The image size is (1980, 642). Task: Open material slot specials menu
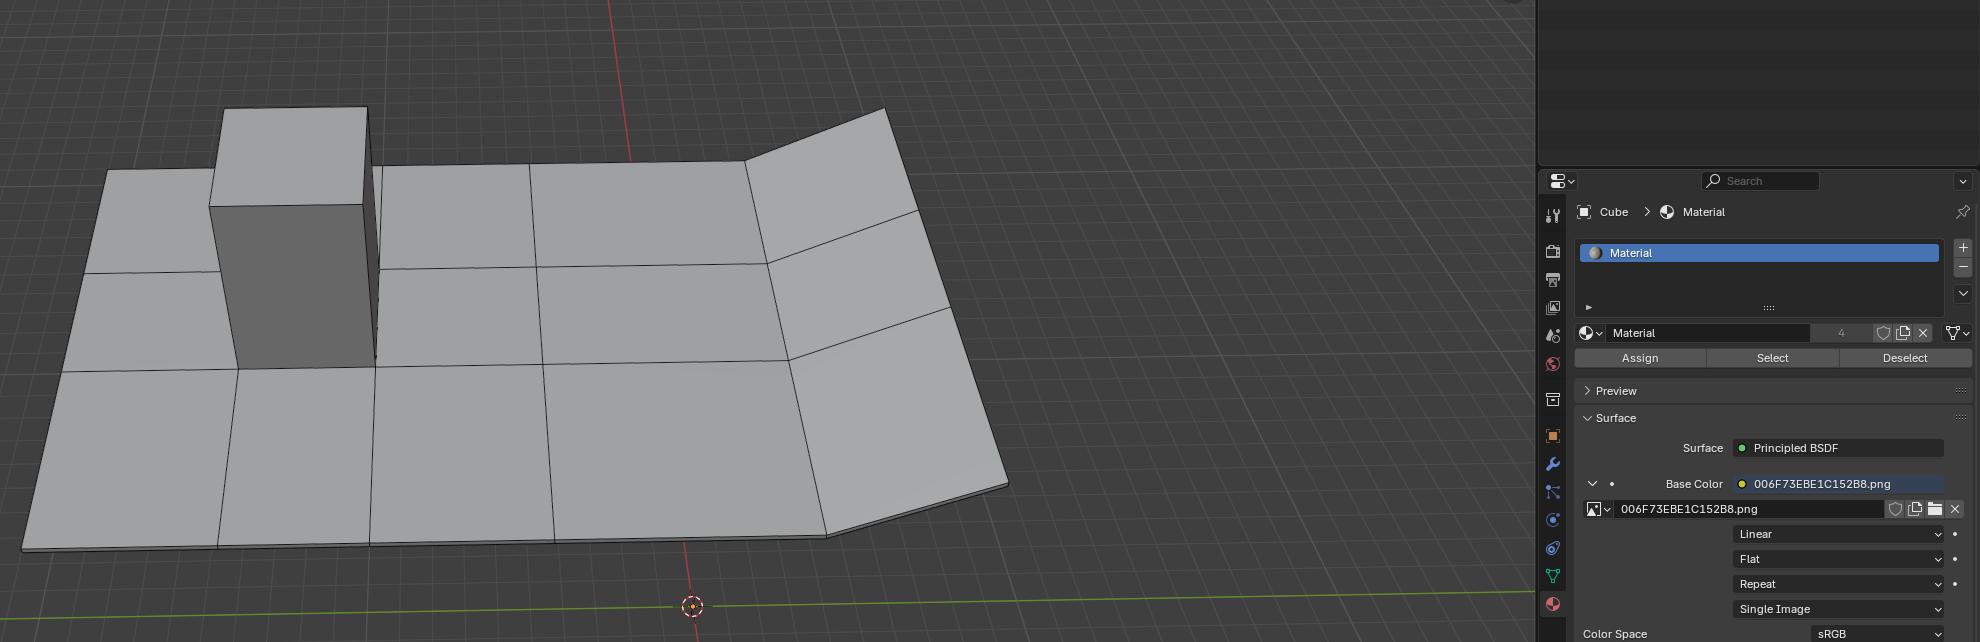[1962, 293]
